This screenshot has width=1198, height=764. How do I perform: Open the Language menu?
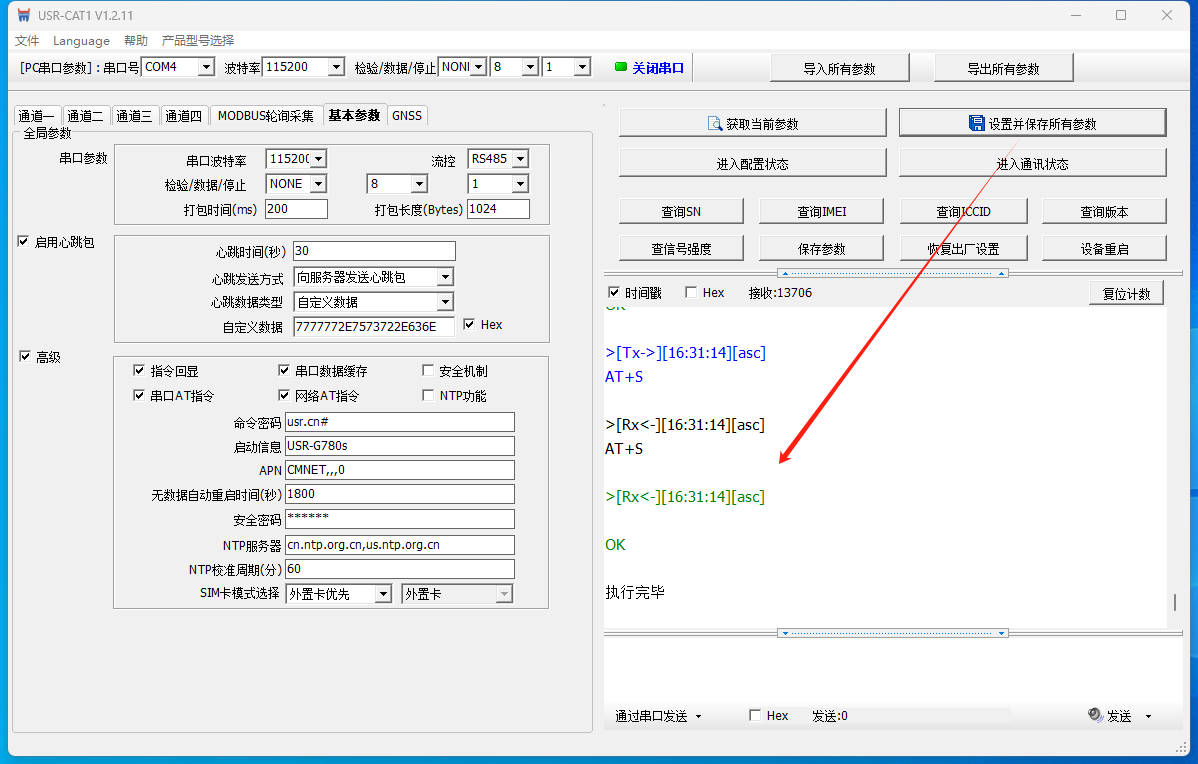[x=81, y=40]
